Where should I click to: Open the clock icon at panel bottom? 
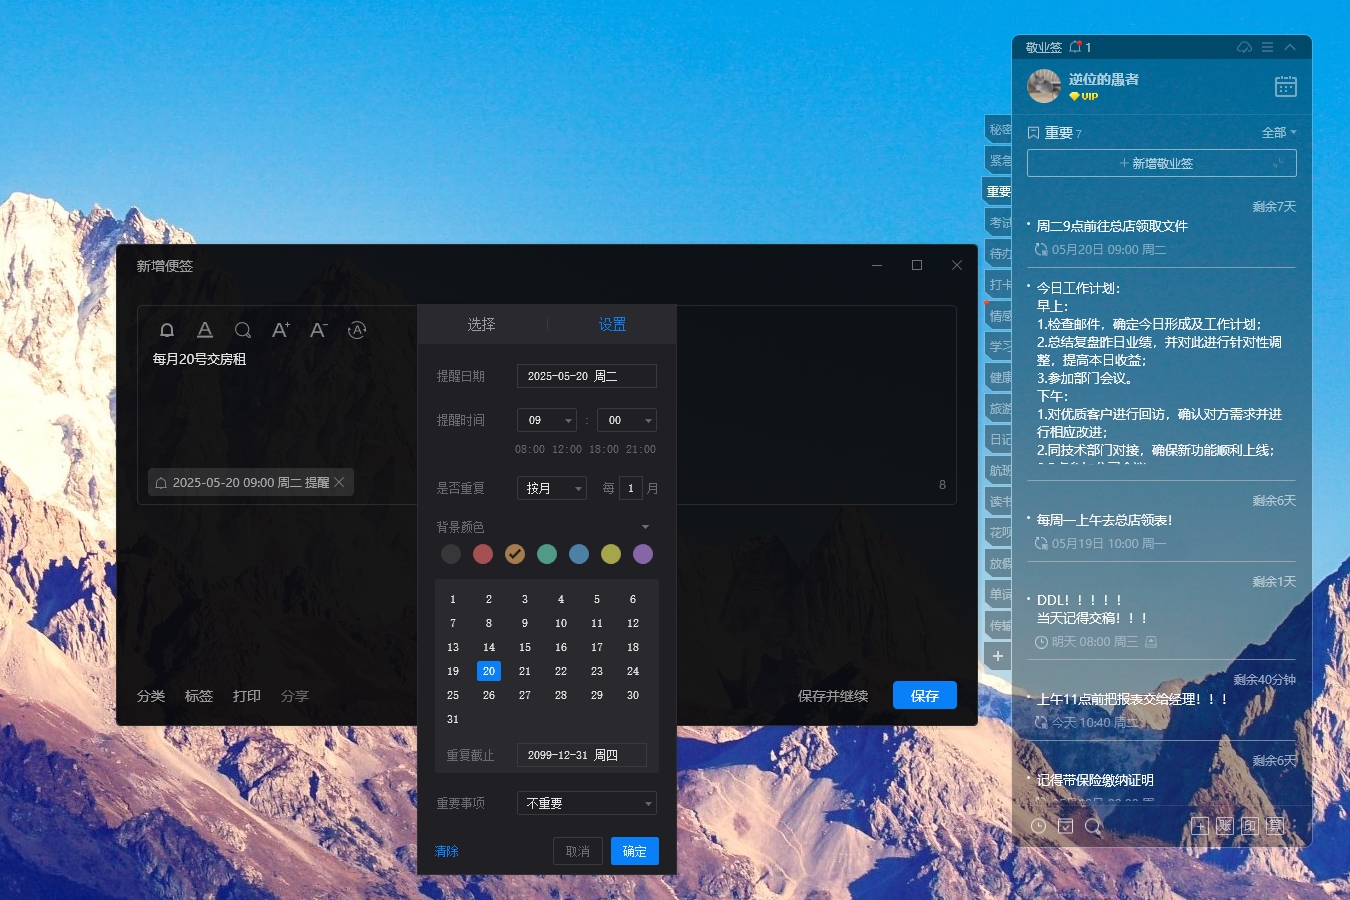[1039, 826]
